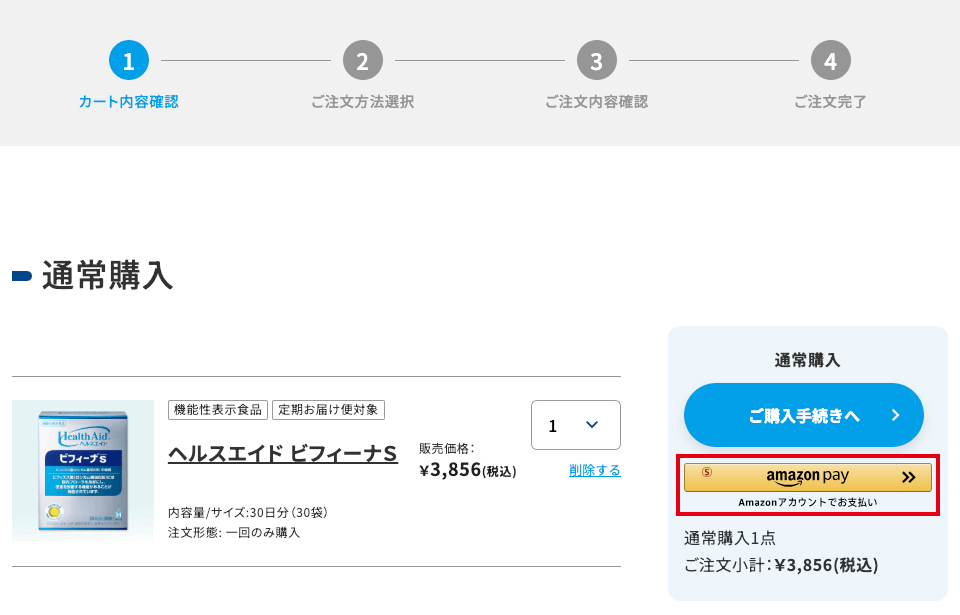The image size is (960, 615).
Task: Pay with the amazon pay button
Action: click(808, 477)
